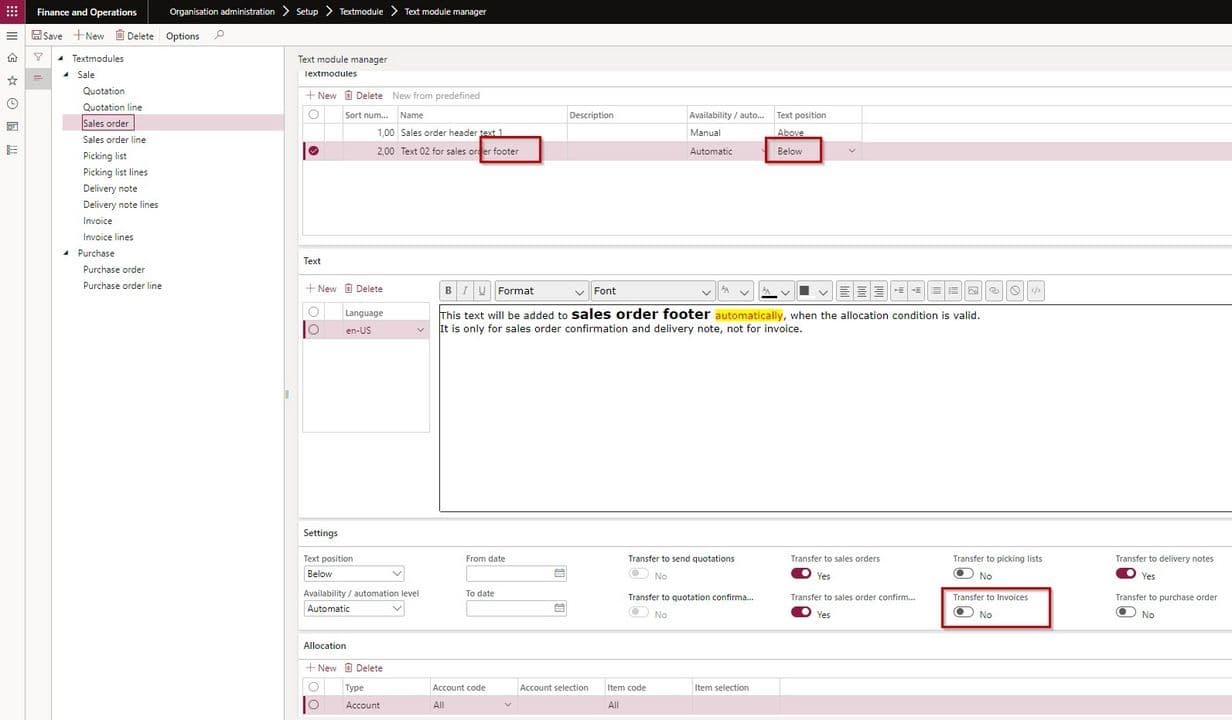Enable Transfer to picking lists toggle
This screenshot has width=1232, height=720.
[x=964, y=574]
